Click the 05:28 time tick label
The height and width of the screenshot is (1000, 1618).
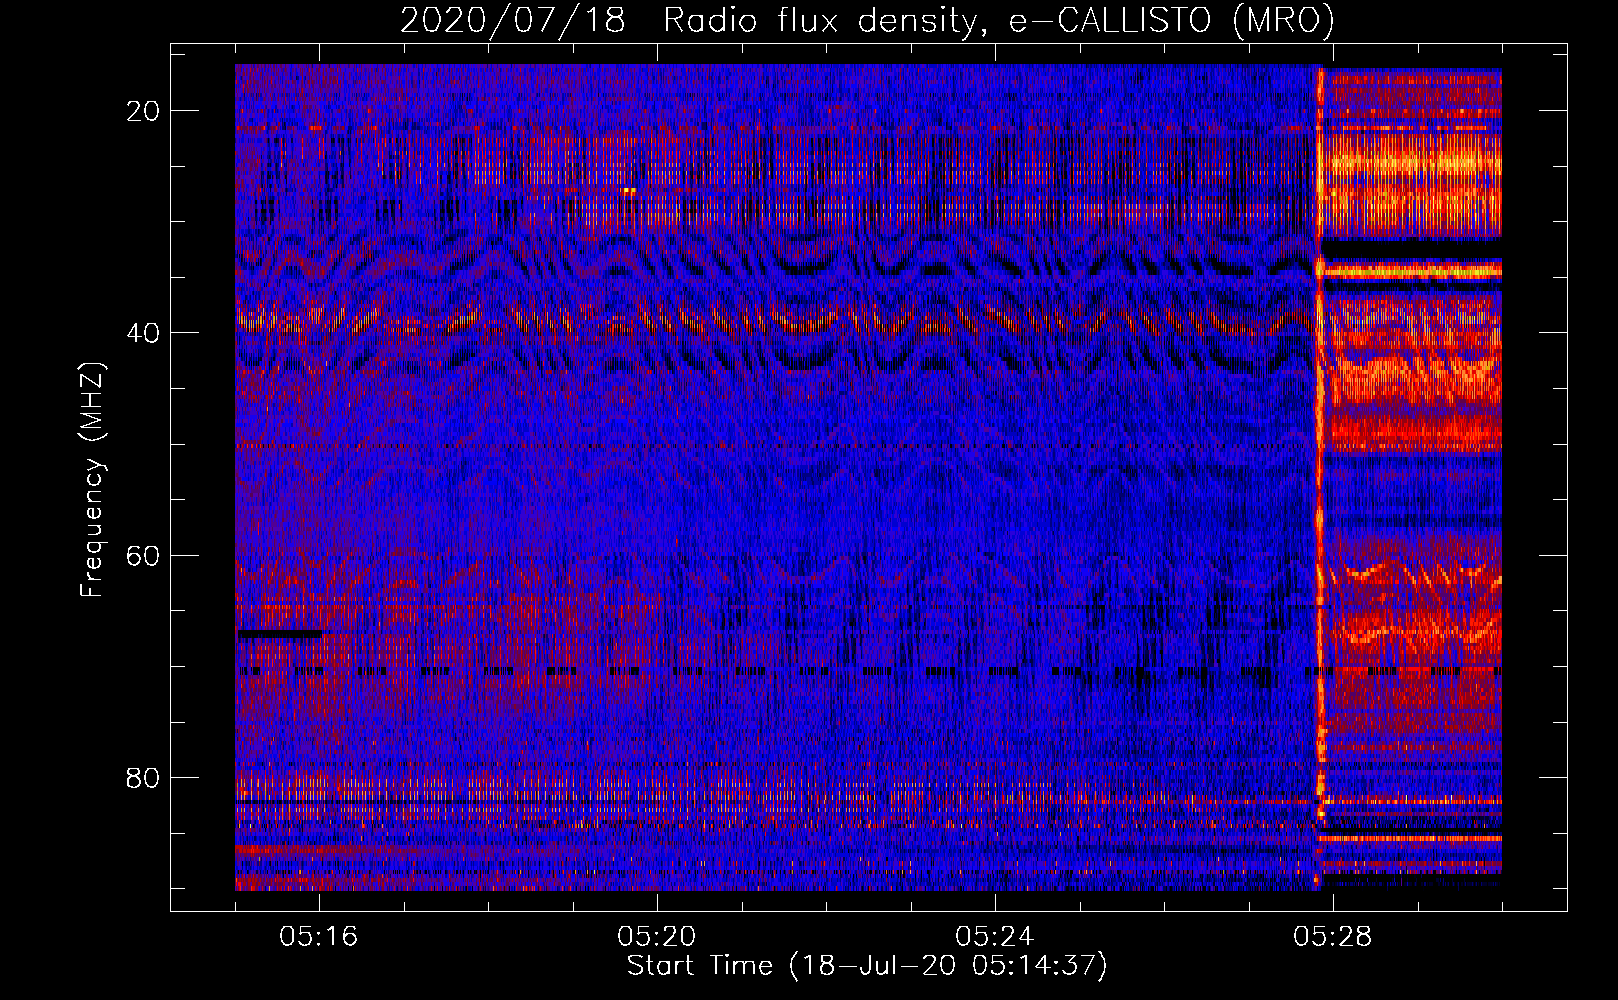(1333, 937)
